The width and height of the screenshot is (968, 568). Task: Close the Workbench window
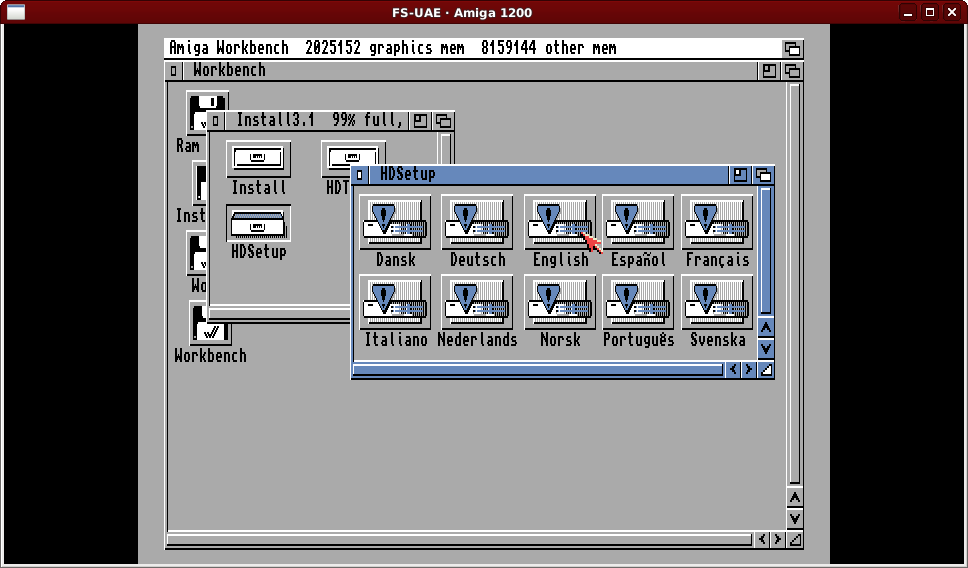click(173, 71)
